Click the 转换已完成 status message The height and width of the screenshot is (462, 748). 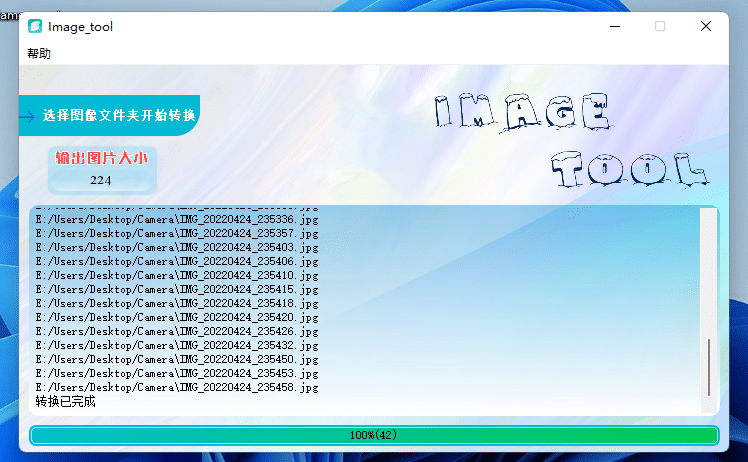coord(65,402)
